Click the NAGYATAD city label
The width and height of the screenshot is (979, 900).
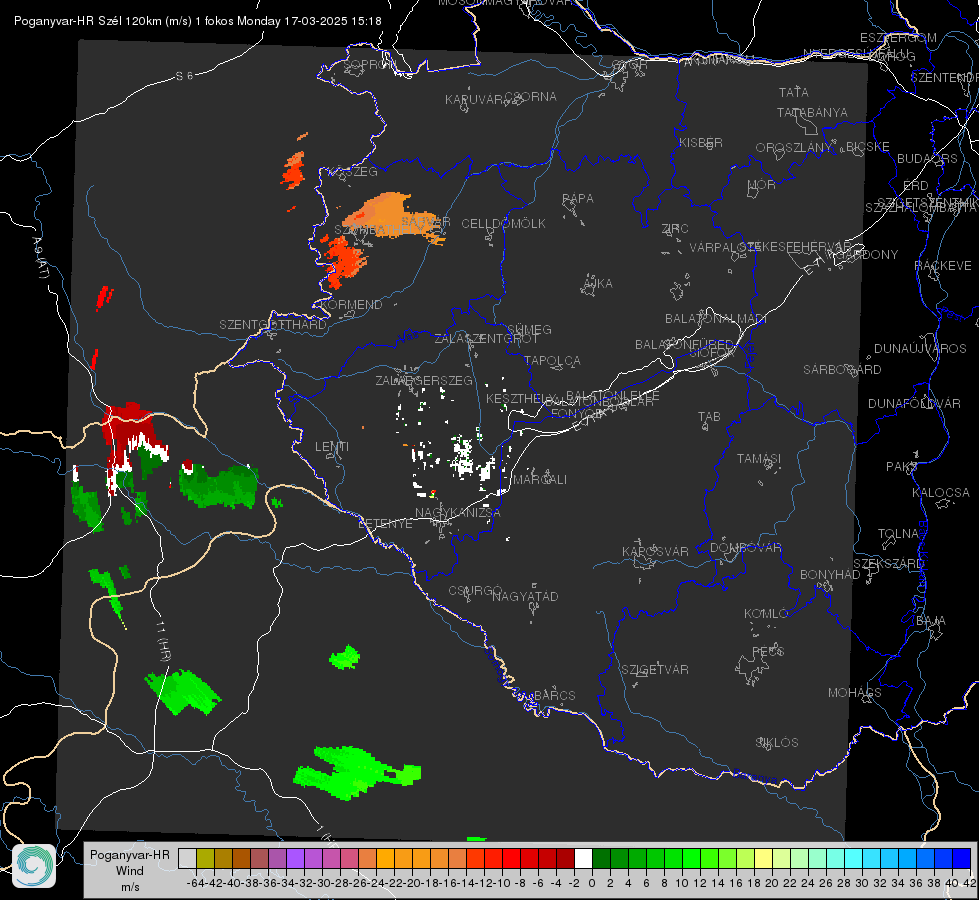(525, 596)
